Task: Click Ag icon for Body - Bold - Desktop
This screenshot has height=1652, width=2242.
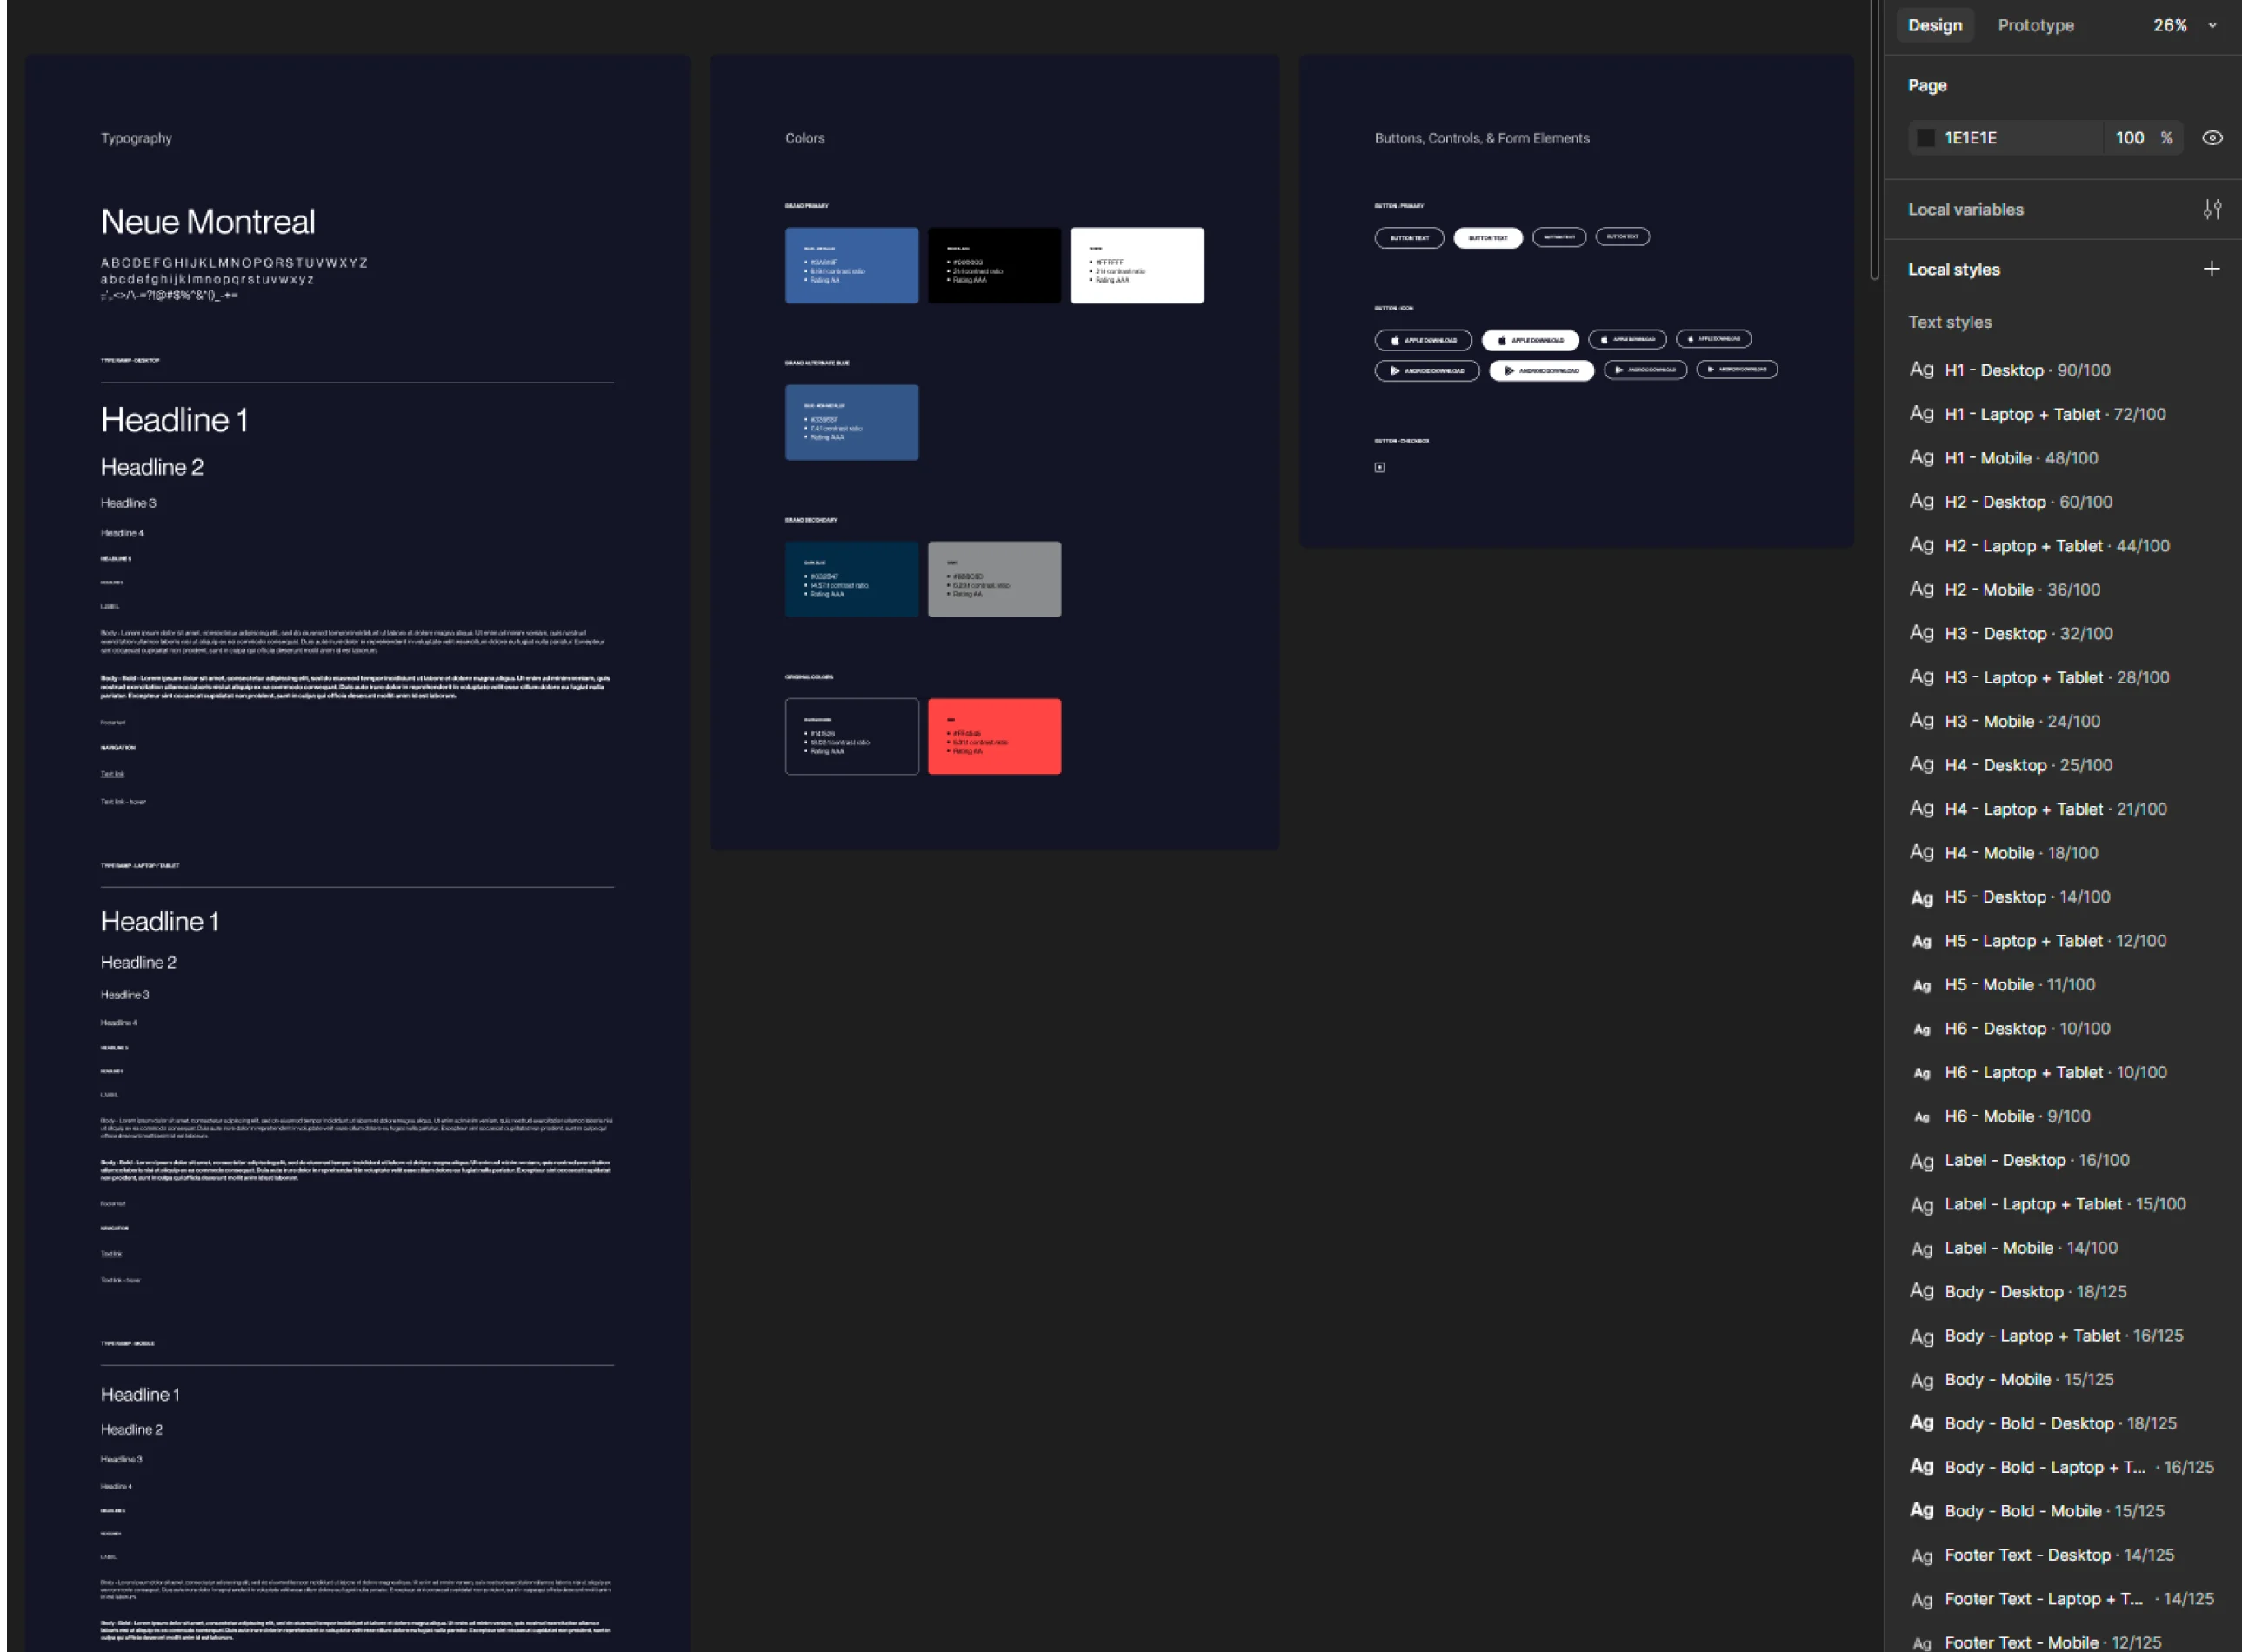Action: click(x=1921, y=1422)
